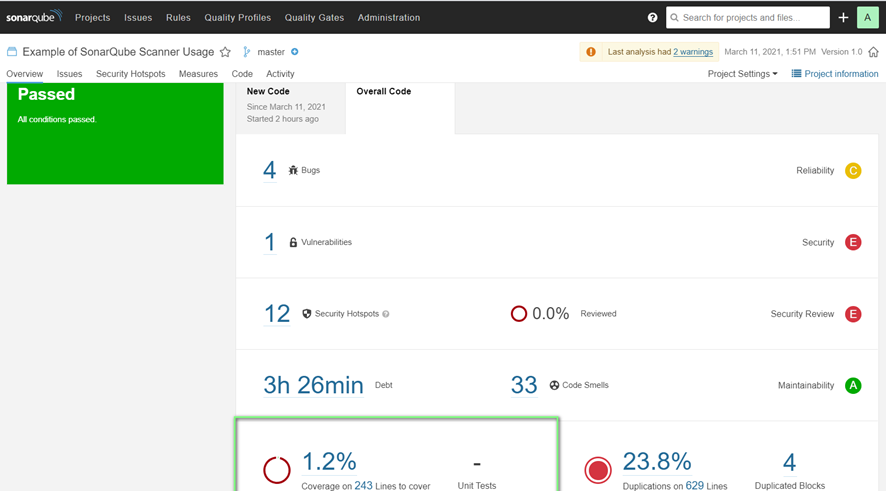Switch to the Overview project tab
This screenshot has height=491, width=886.
pos(24,74)
